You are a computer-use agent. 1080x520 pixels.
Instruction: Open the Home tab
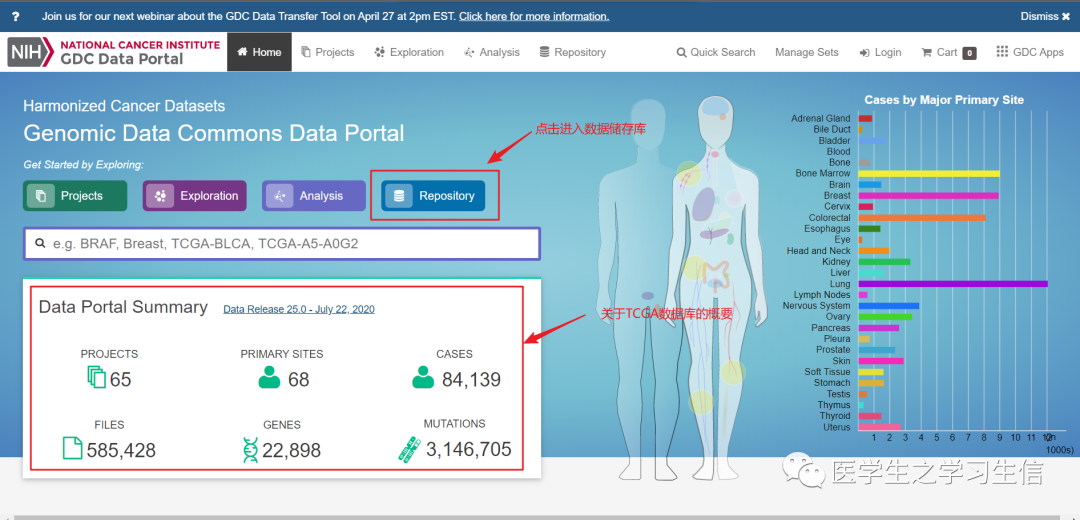pos(259,52)
